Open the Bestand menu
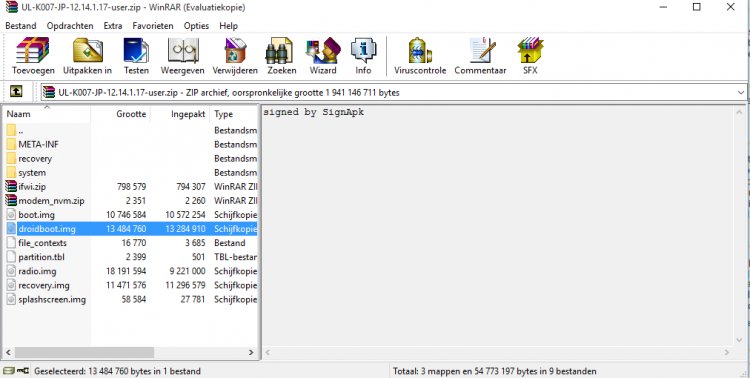 (x=21, y=26)
